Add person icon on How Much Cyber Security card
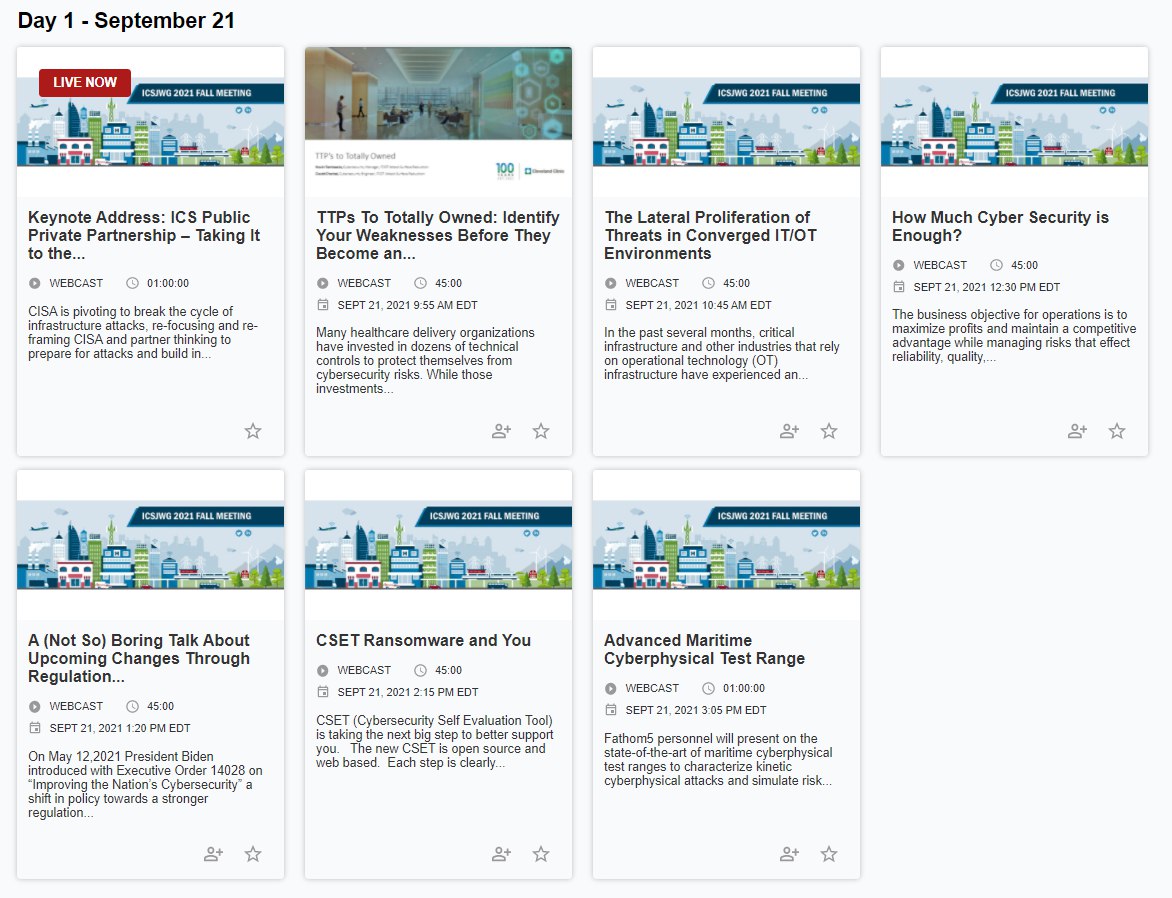Screen dimensions: 1172x898 click(1076, 431)
